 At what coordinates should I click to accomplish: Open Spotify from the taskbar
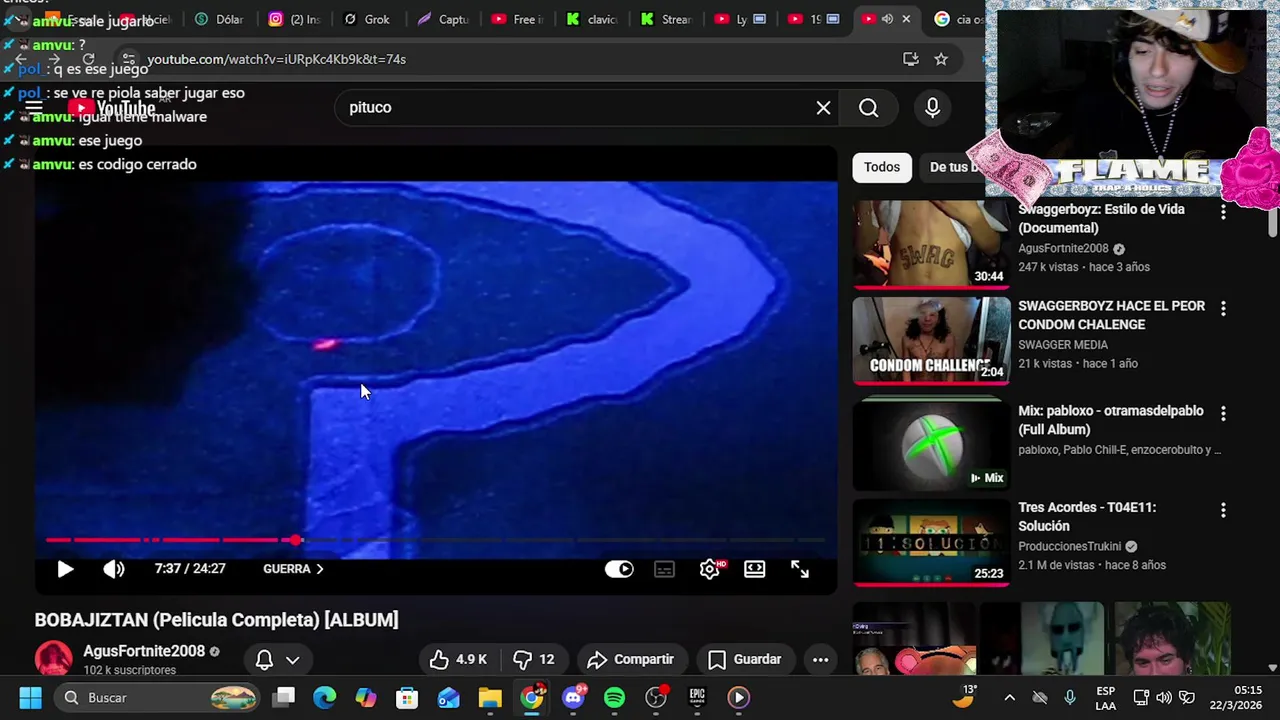(615, 698)
